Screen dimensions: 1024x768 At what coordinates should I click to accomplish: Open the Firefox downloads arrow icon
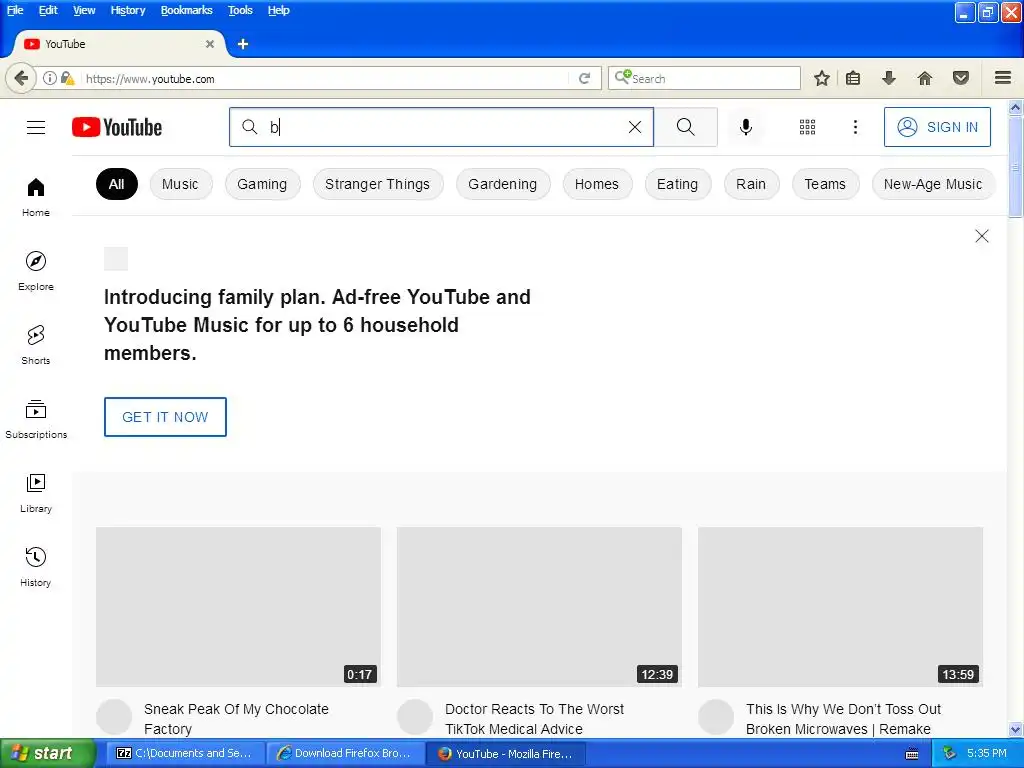point(889,78)
